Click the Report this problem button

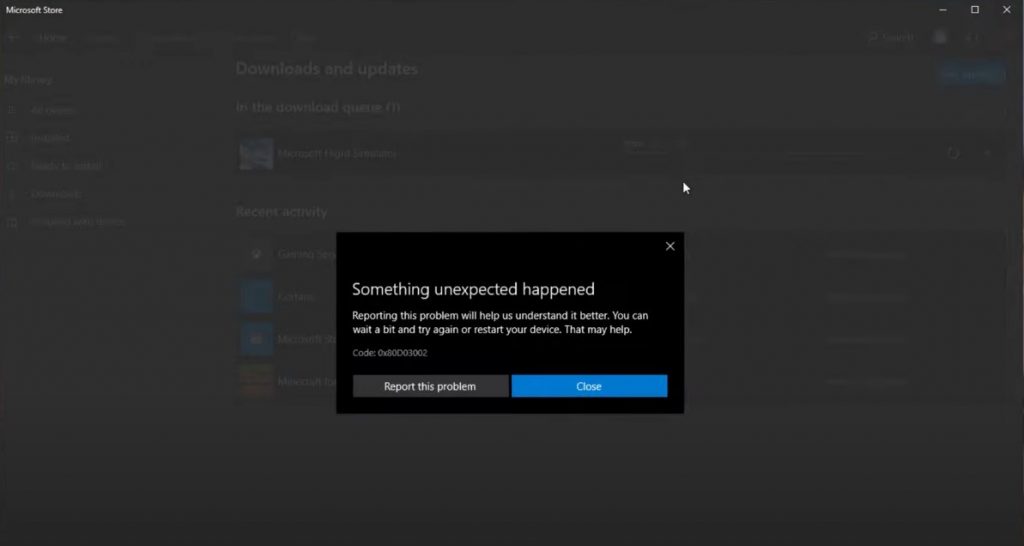[x=430, y=386]
